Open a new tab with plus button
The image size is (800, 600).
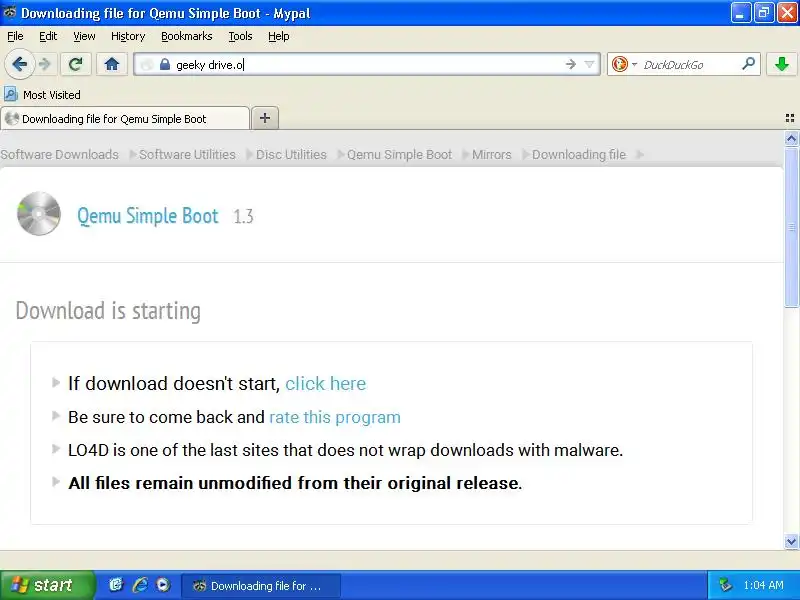265,118
